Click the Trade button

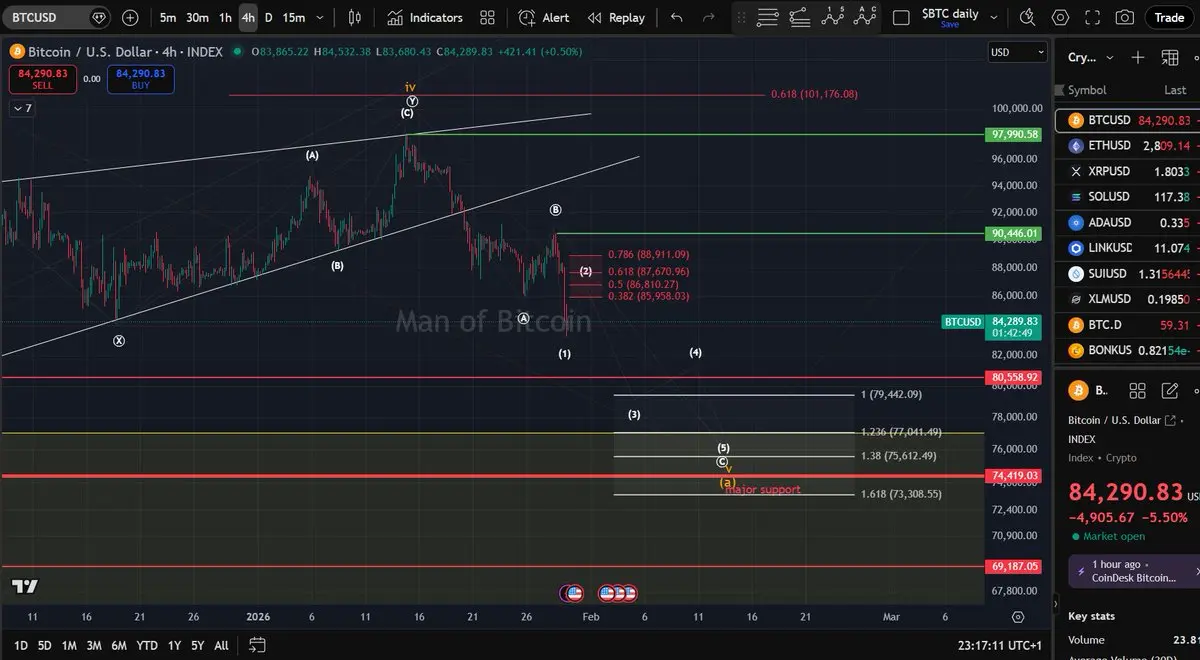1169,17
